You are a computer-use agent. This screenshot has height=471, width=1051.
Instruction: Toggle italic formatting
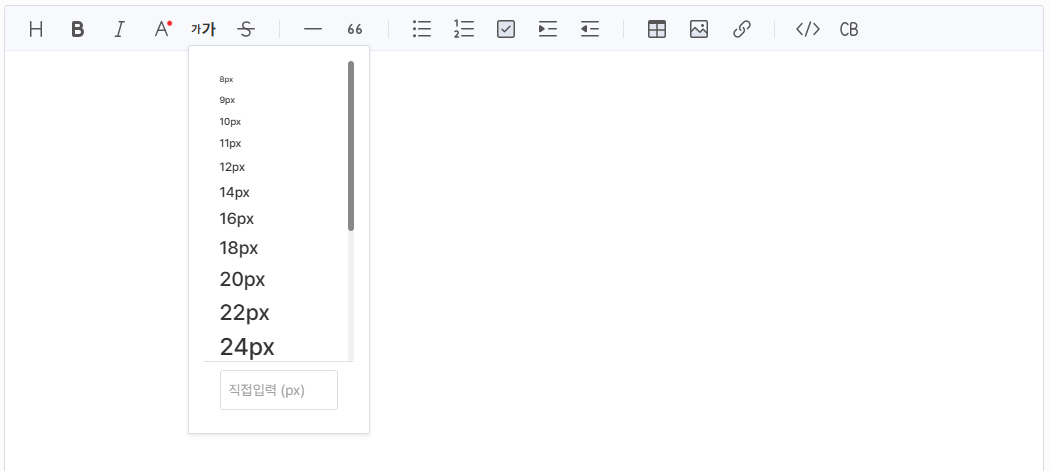[x=120, y=29]
